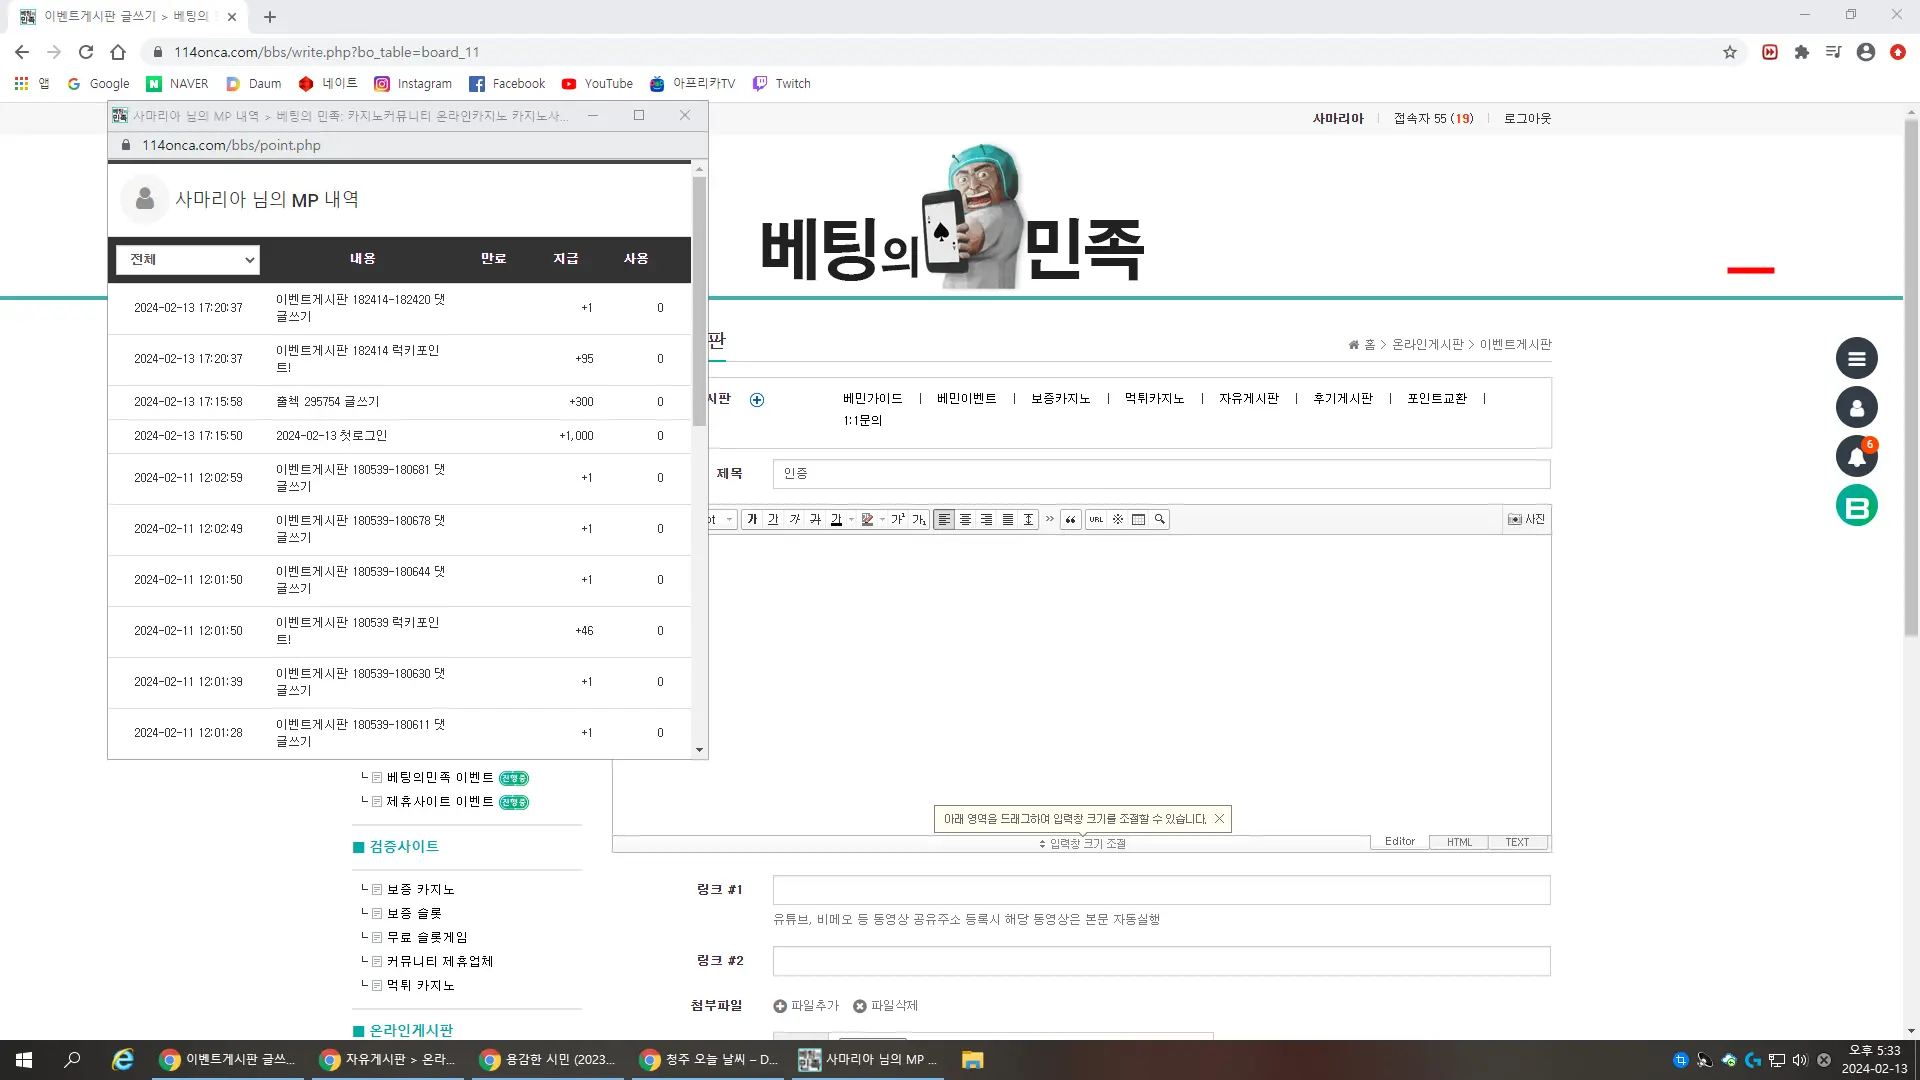Click the 링크 #1 input field

(x=1161, y=890)
